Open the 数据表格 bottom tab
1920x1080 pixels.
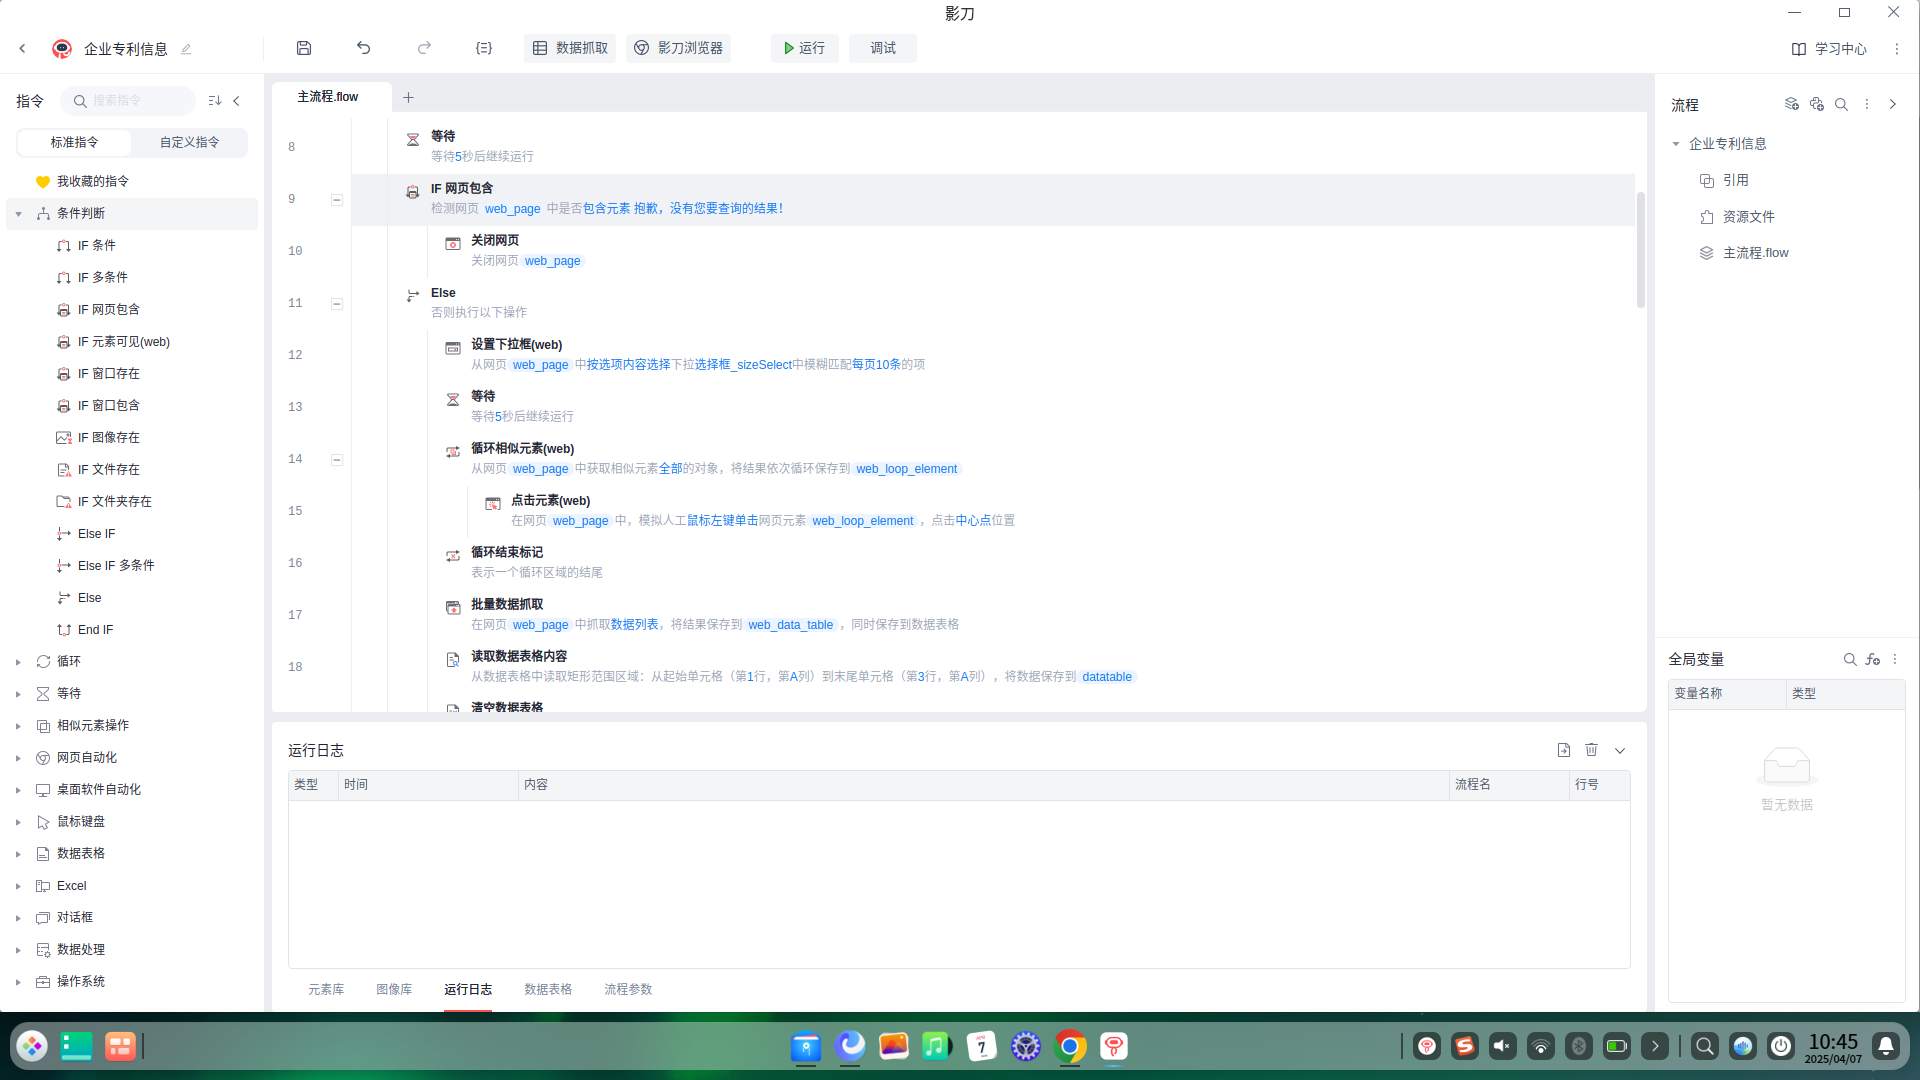click(x=548, y=989)
